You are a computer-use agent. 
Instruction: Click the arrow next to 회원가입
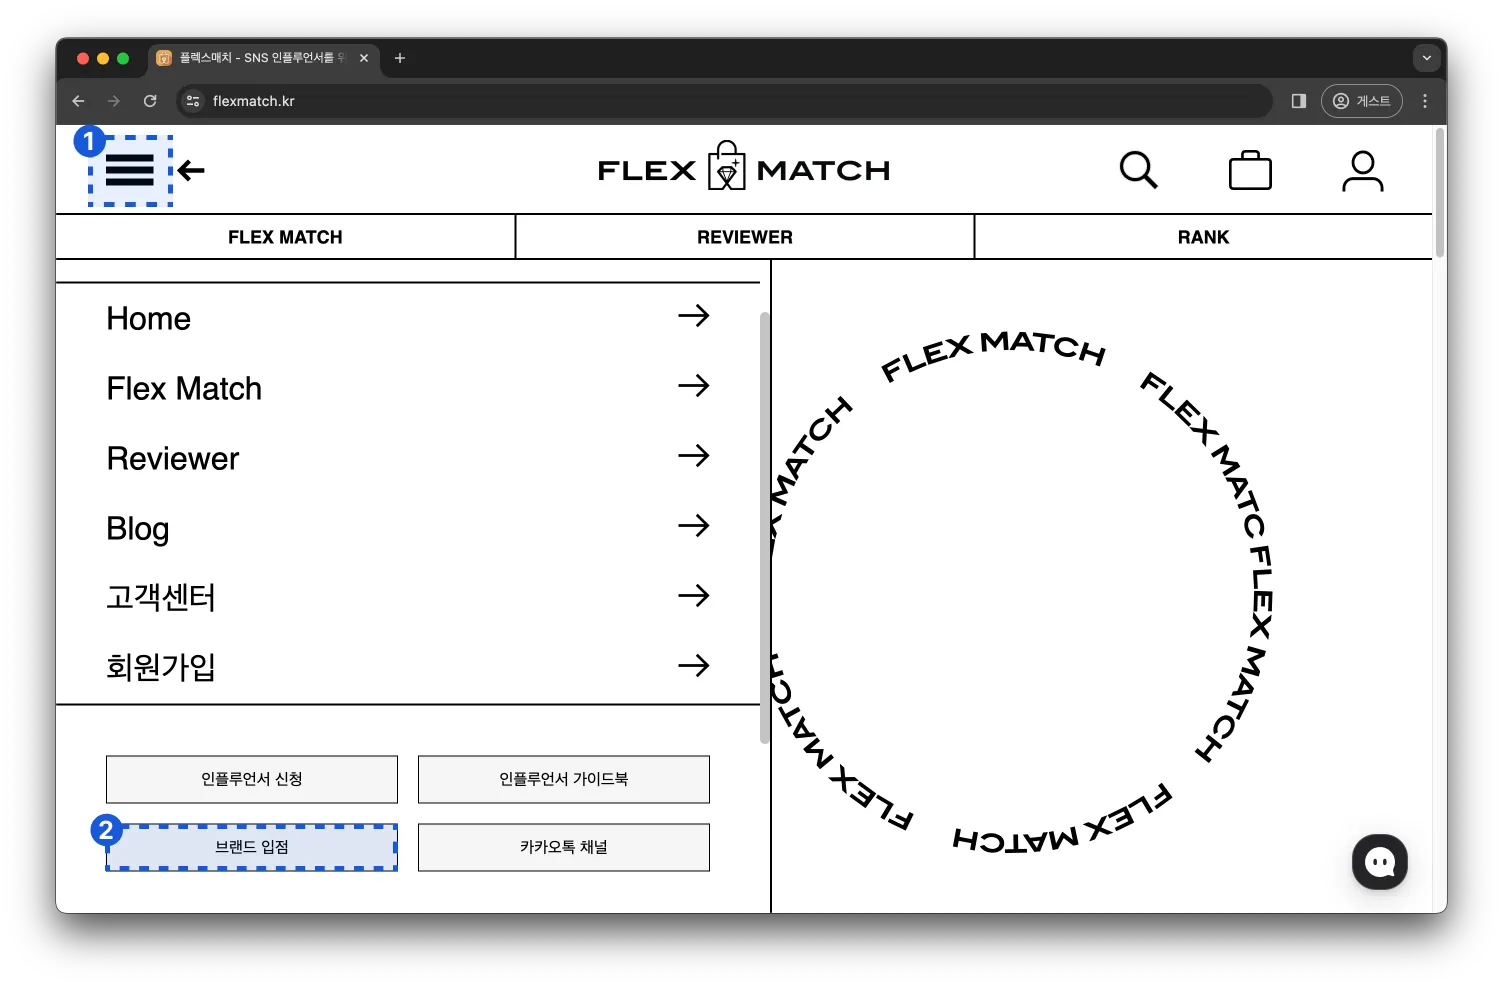click(694, 666)
